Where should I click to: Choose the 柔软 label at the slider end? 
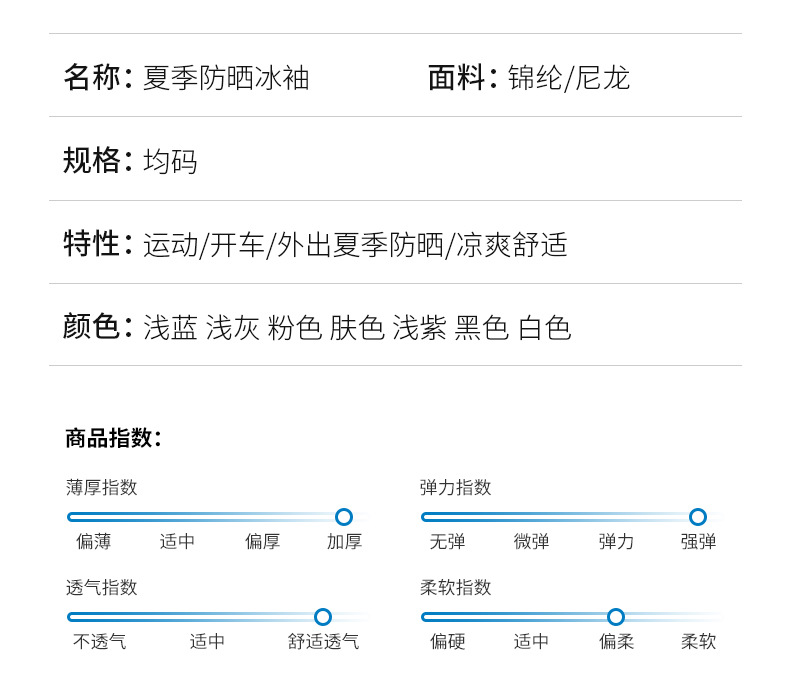698,642
